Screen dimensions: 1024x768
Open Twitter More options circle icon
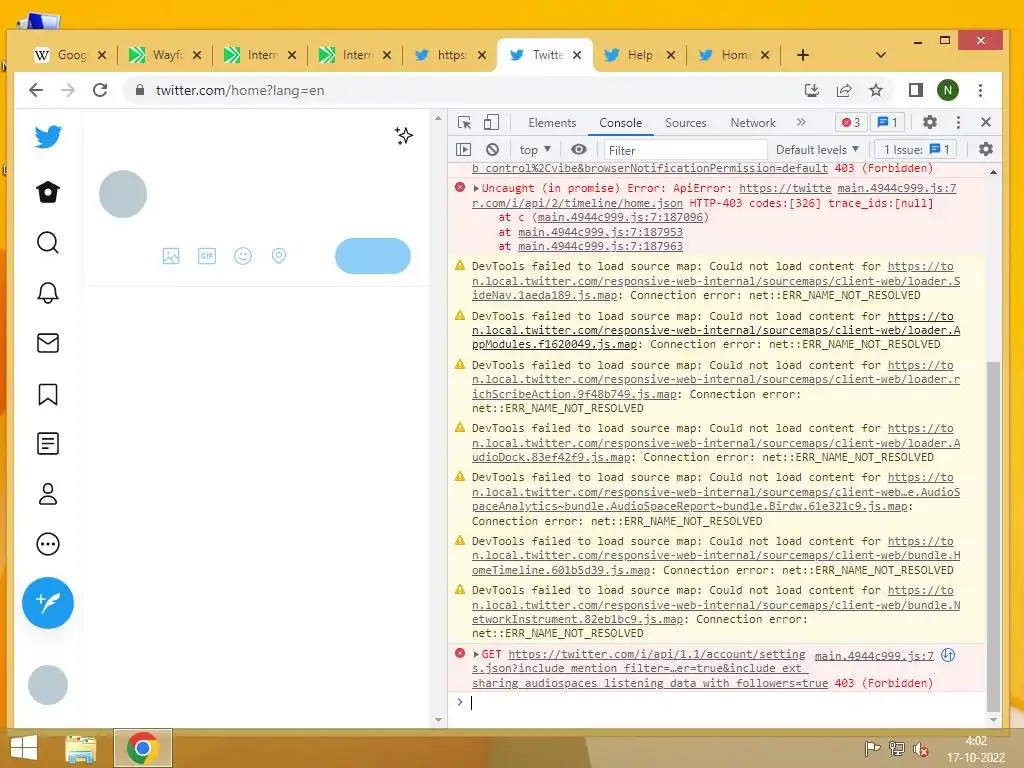(48, 544)
